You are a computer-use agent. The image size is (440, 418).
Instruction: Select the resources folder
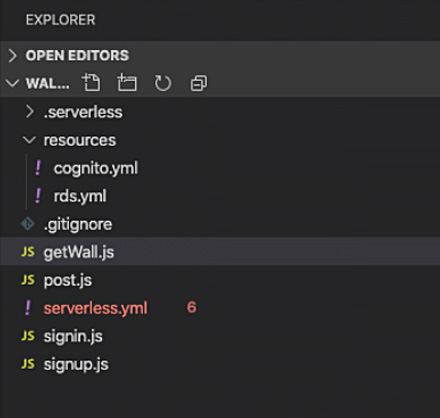tap(80, 140)
